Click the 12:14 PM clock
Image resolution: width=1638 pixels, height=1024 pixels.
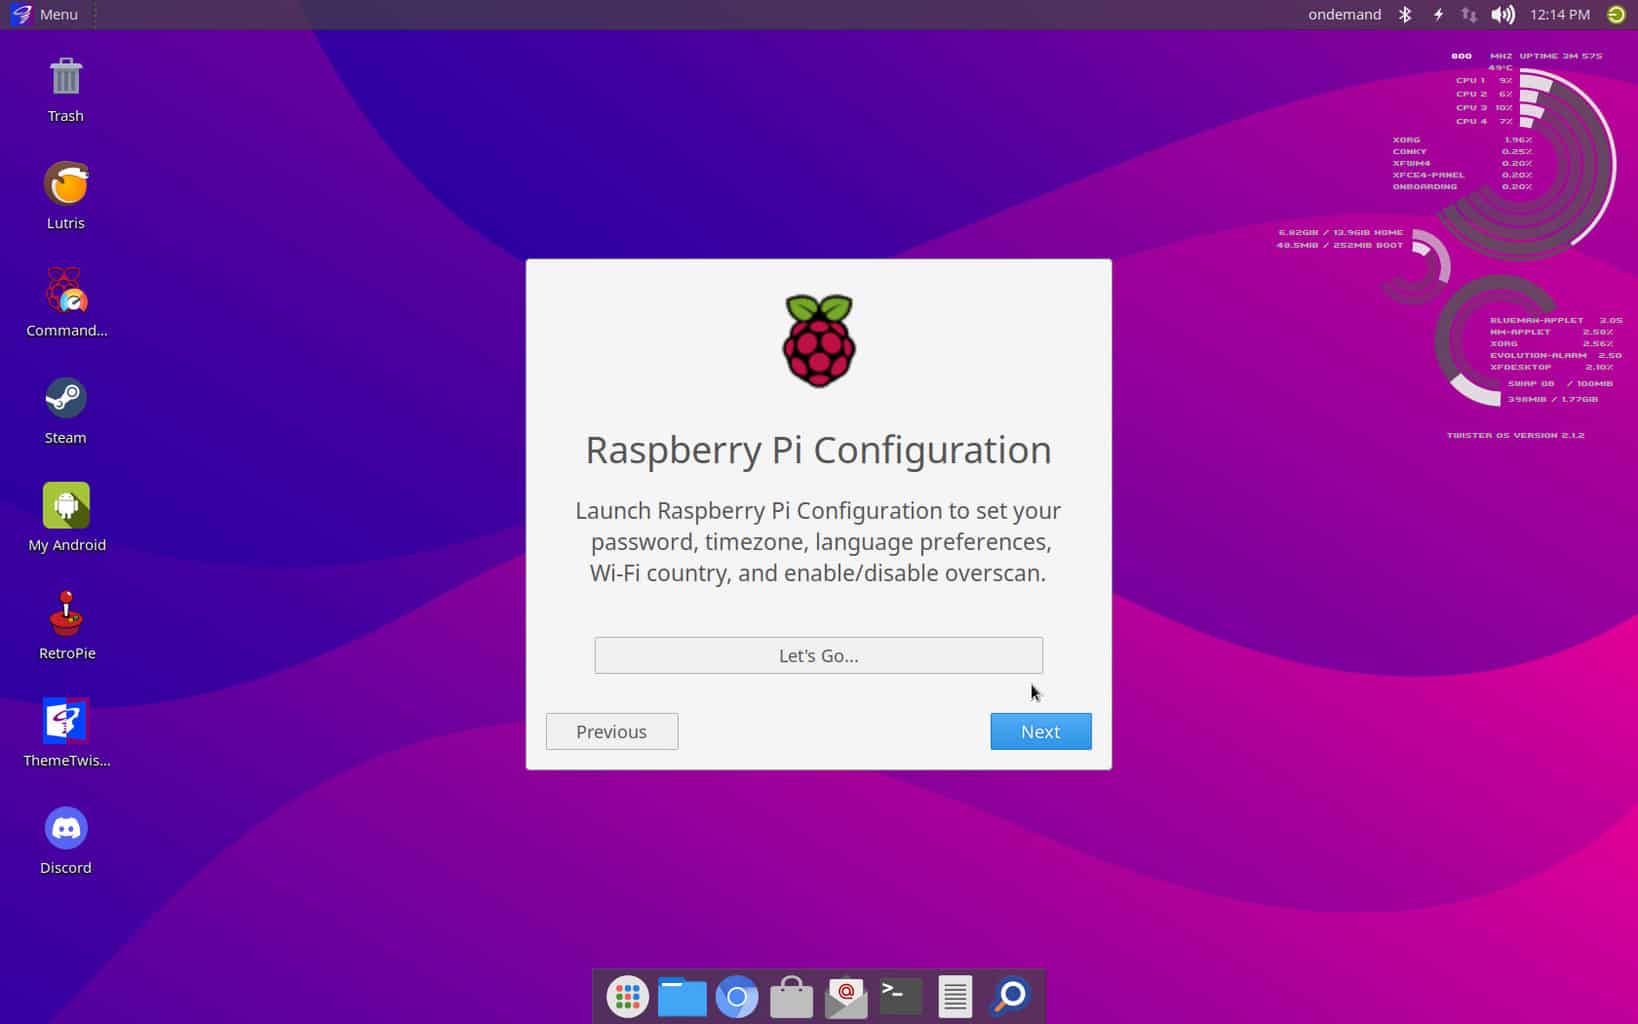point(1560,14)
